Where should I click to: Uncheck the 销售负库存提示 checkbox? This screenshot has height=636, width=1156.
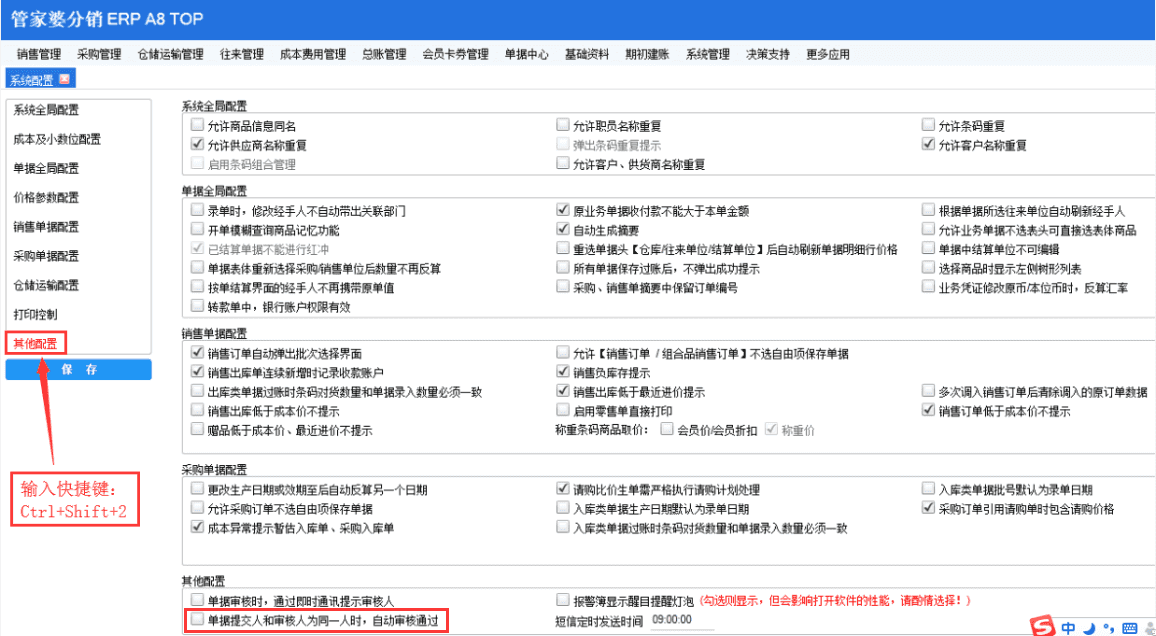coord(563,371)
